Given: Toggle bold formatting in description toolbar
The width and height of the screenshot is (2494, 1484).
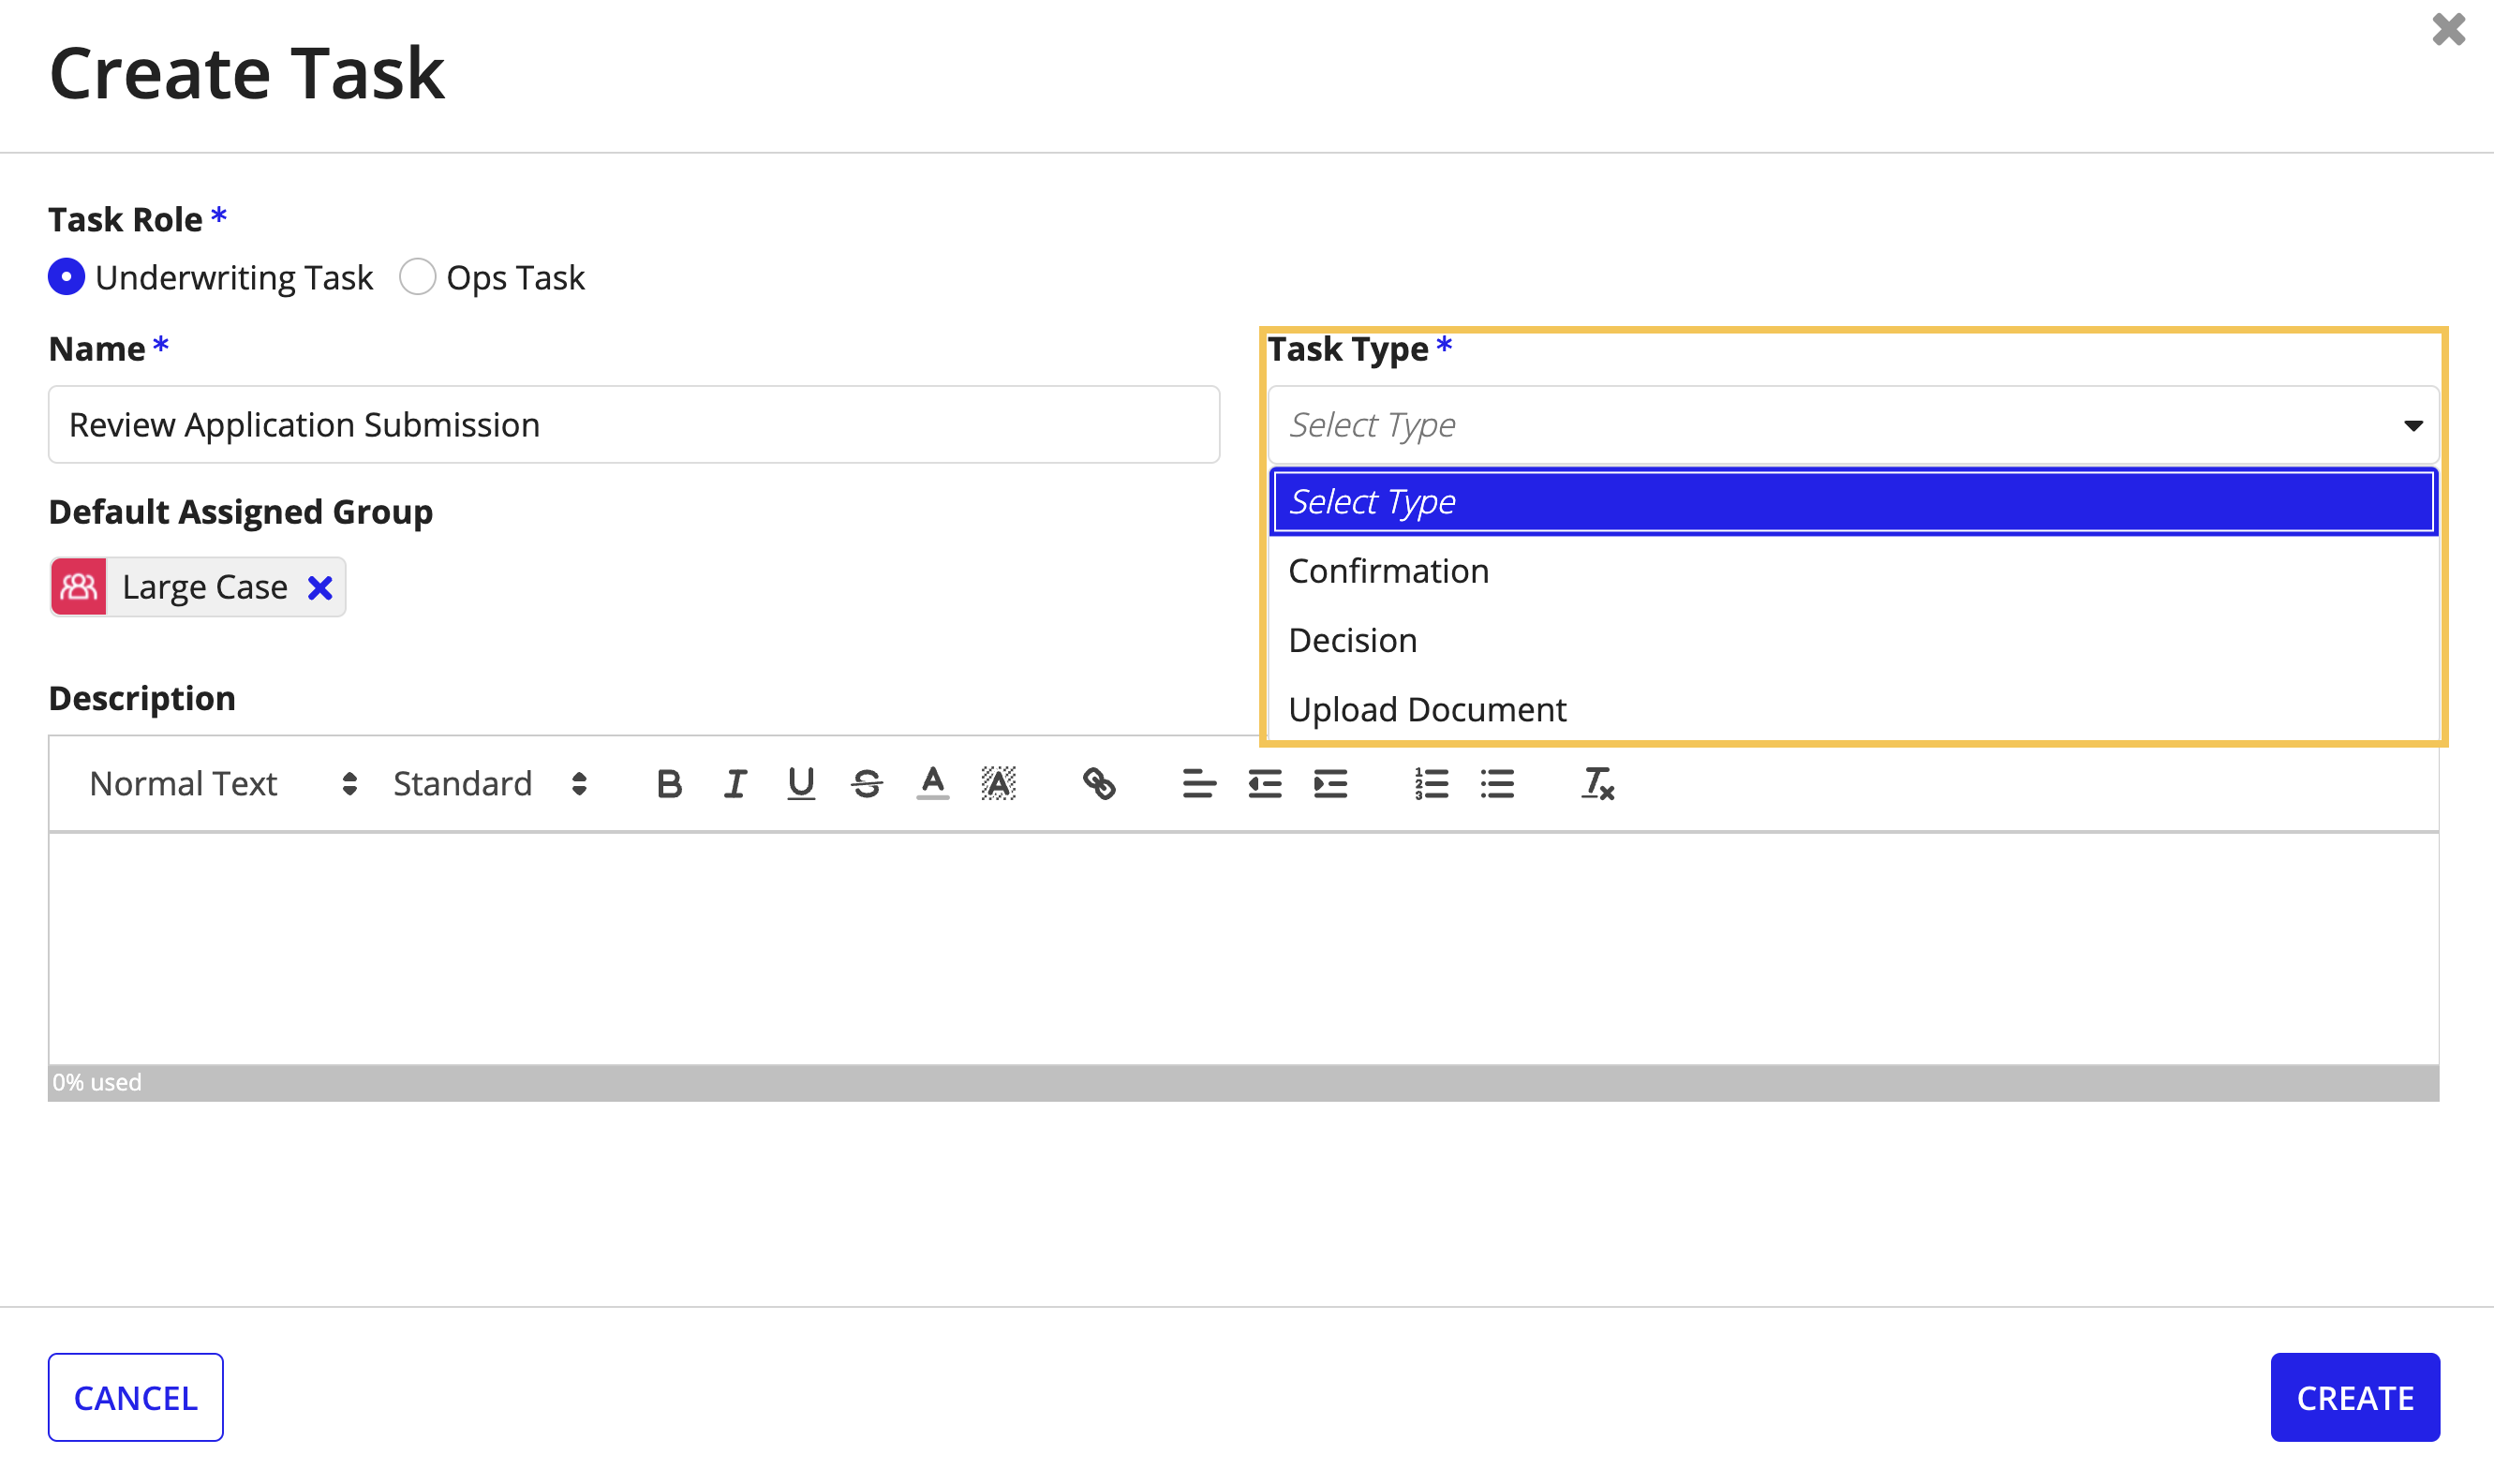Looking at the screenshot, I should (669, 784).
